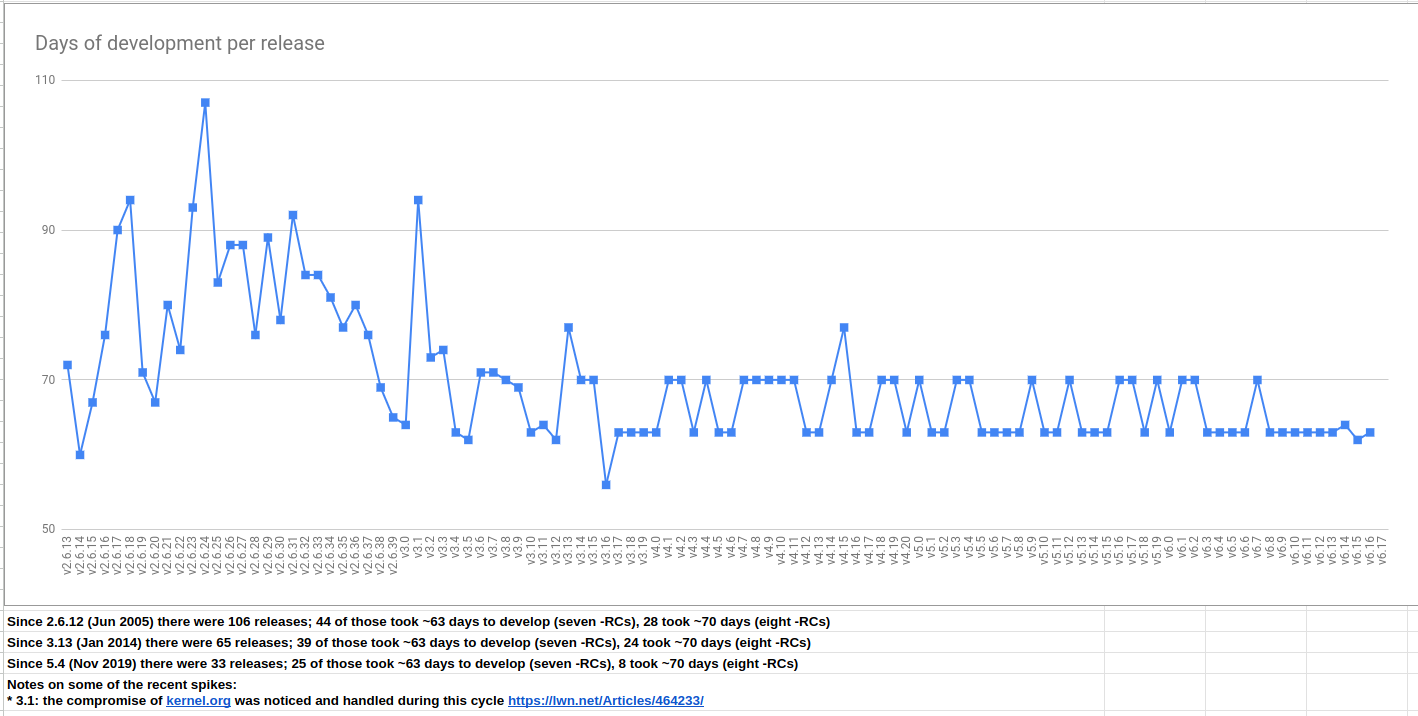Screen dimensions: 1418x716
Task: Select the lowest data point at v3.16
Action: click(x=606, y=485)
